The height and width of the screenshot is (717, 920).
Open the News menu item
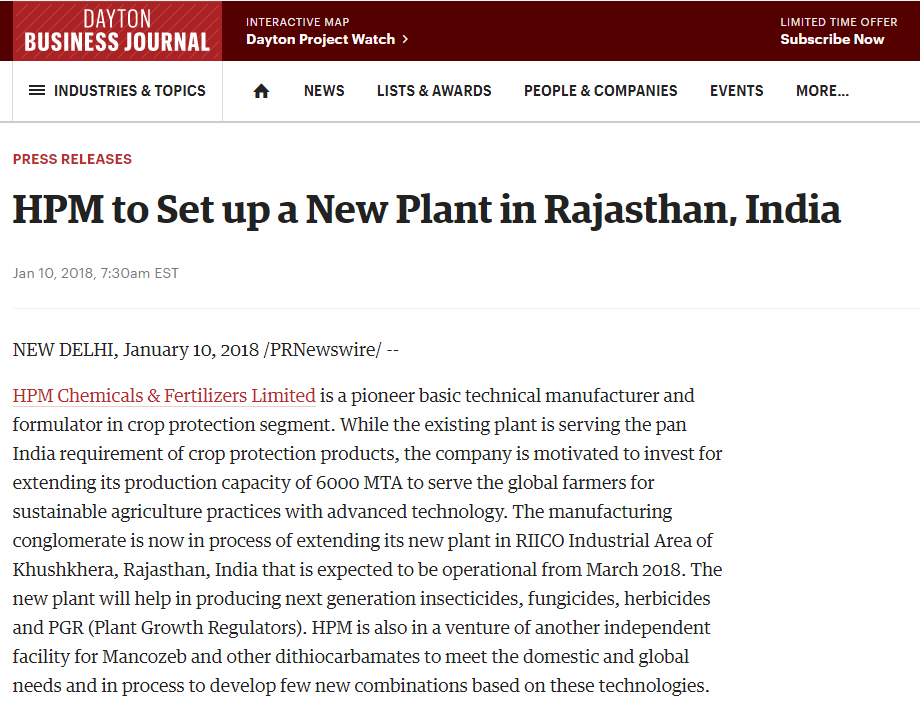click(324, 91)
